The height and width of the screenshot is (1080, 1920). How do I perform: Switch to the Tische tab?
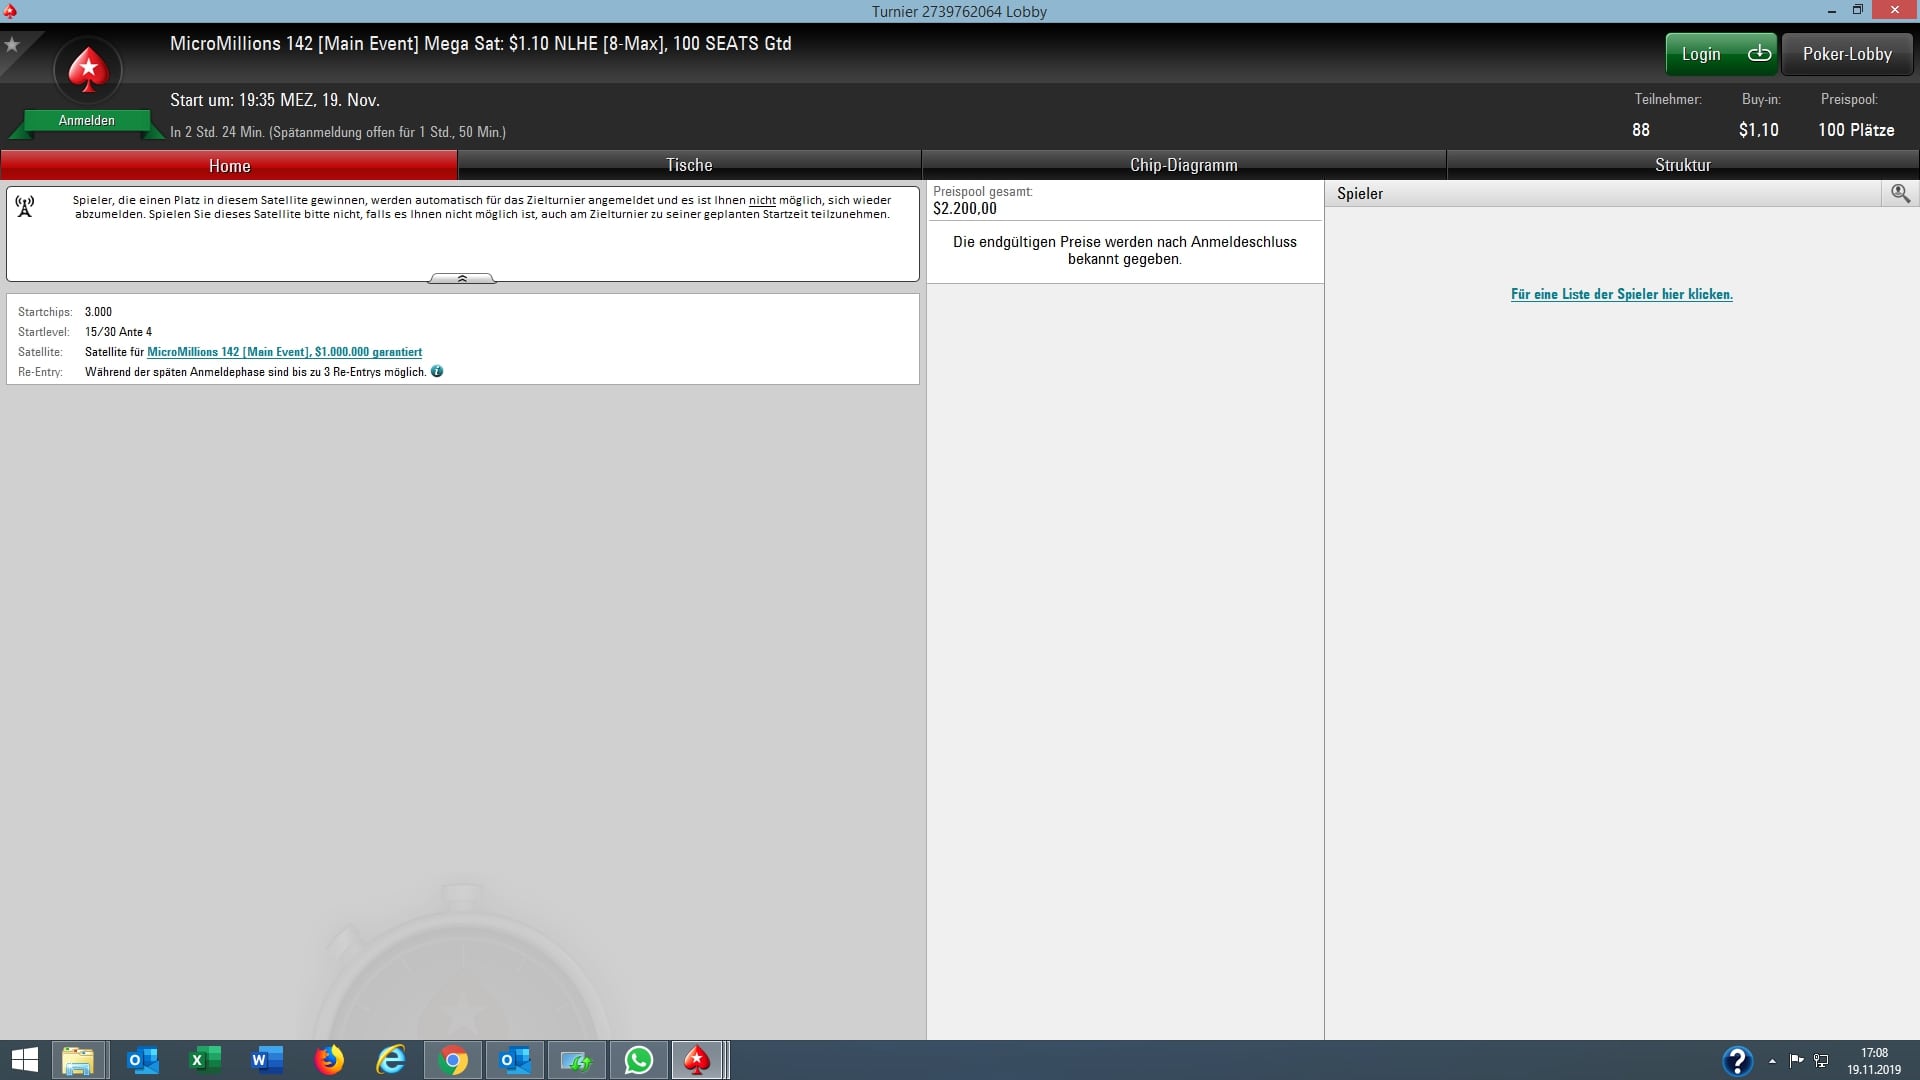coord(689,165)
